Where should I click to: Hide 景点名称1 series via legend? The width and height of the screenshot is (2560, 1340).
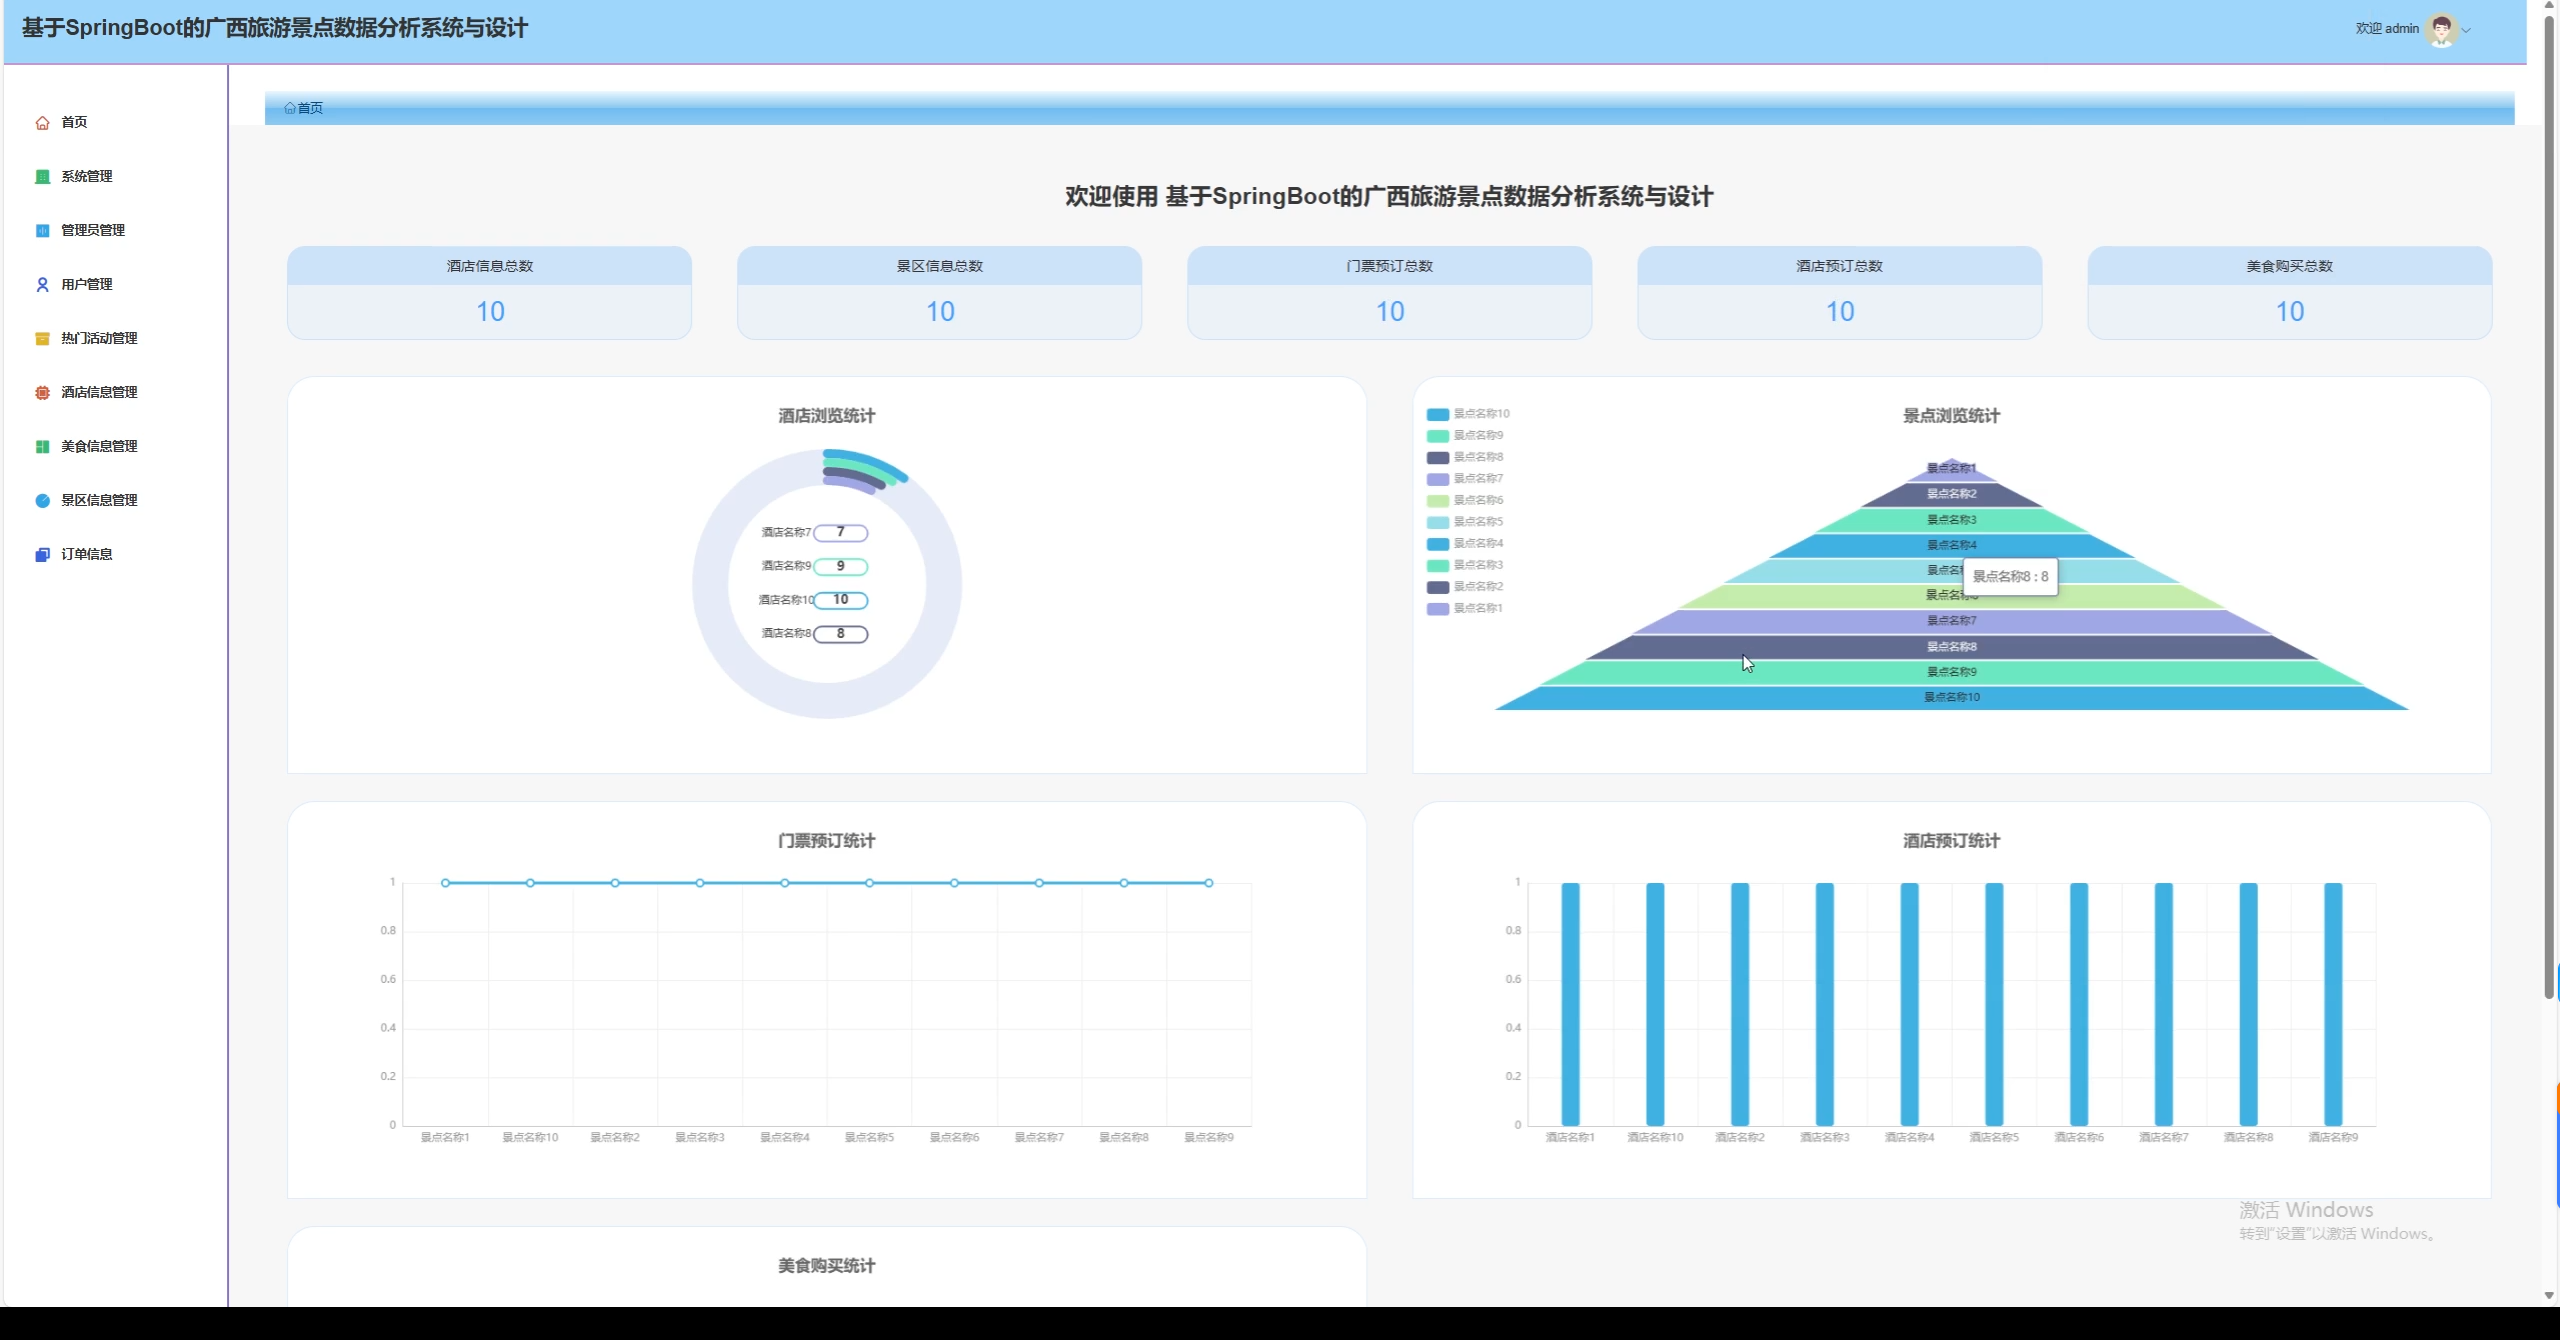pyautogui.click(x=1465, y=608)
